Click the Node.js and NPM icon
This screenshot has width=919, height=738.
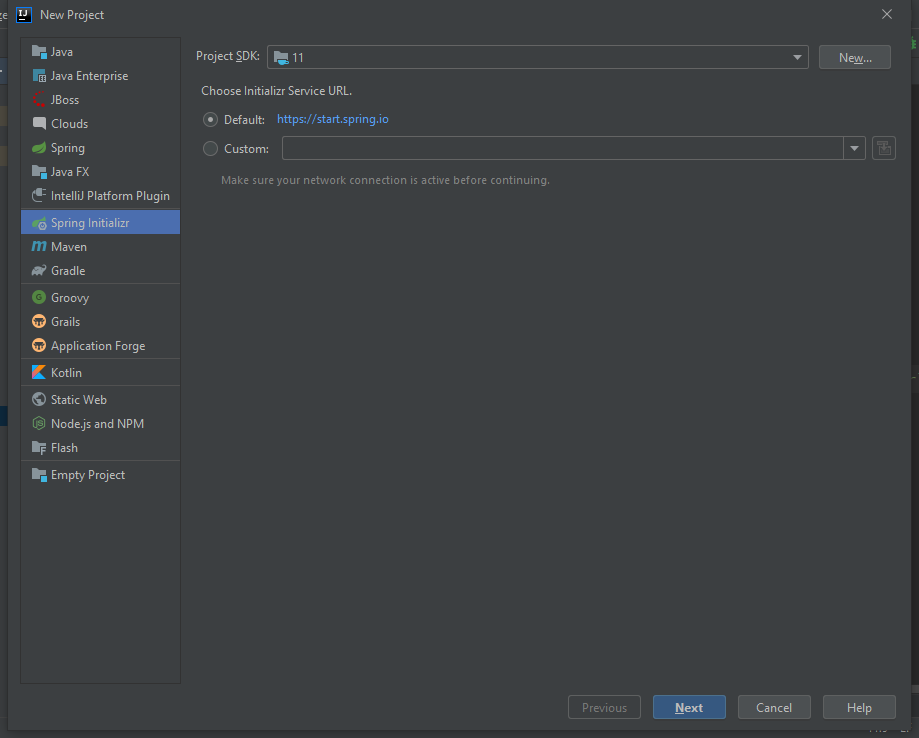click(39, 424)
